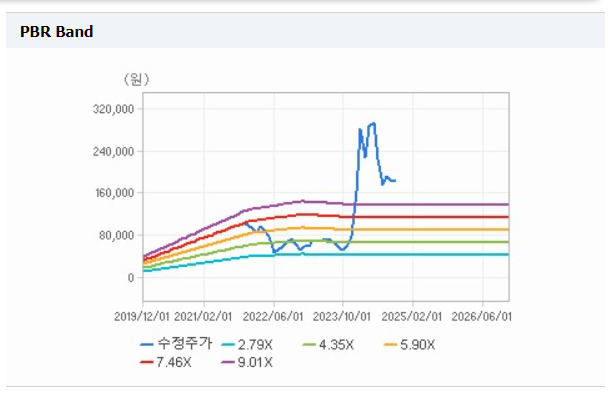The height and width of the screenshot is (398, 615).
Task: Click the 2022/06/01 date label
Action: [273, 316]
